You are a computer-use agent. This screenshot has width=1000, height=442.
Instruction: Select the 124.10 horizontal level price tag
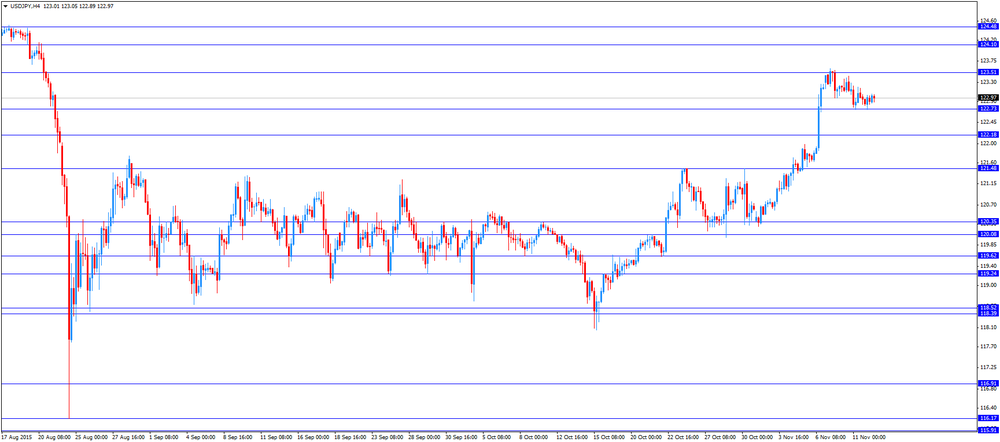989,45
